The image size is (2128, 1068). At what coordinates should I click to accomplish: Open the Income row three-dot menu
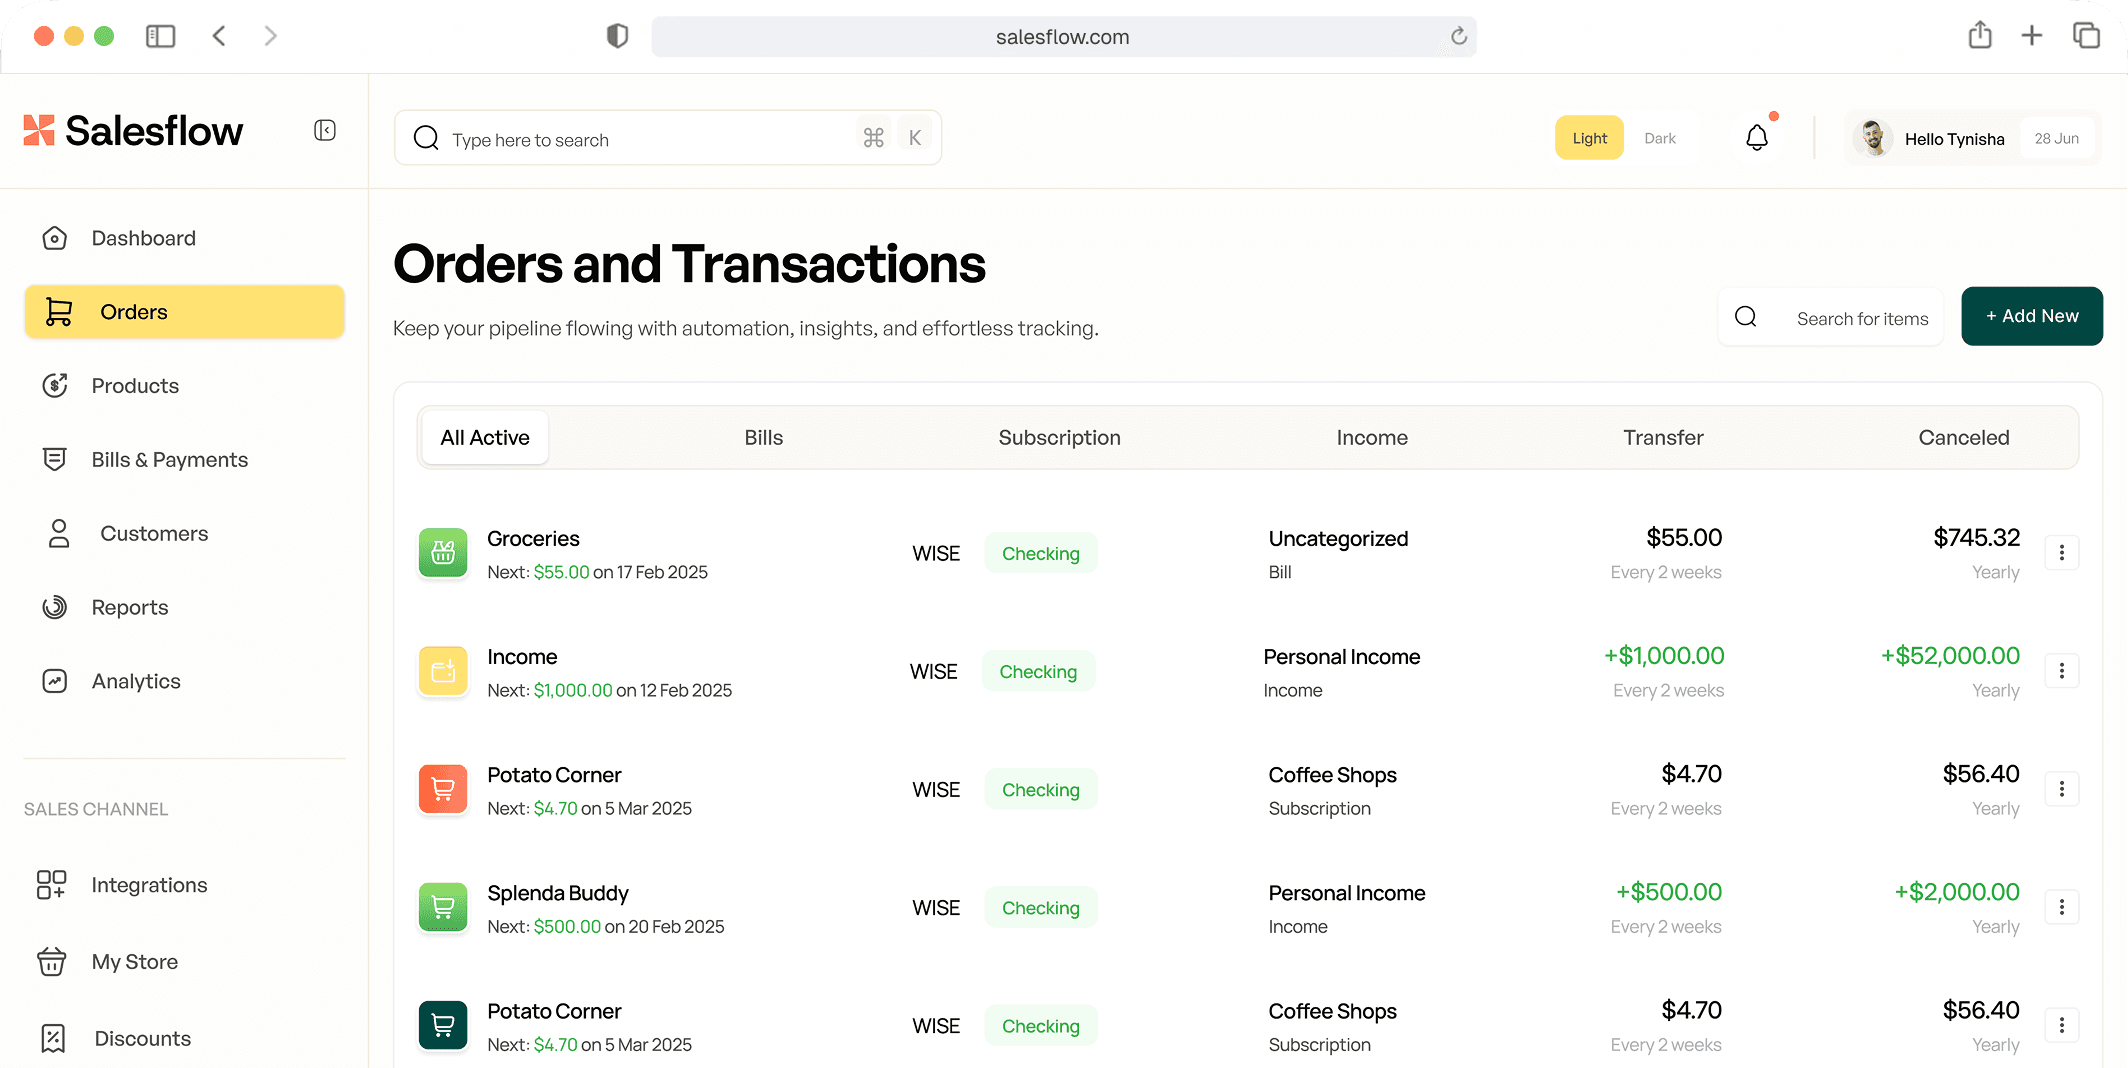(x=2062, y=671)
